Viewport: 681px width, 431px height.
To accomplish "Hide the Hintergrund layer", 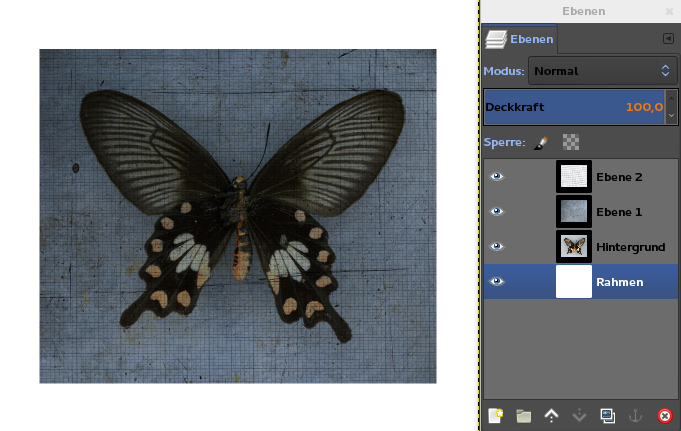I will click(x=497, y=246).
